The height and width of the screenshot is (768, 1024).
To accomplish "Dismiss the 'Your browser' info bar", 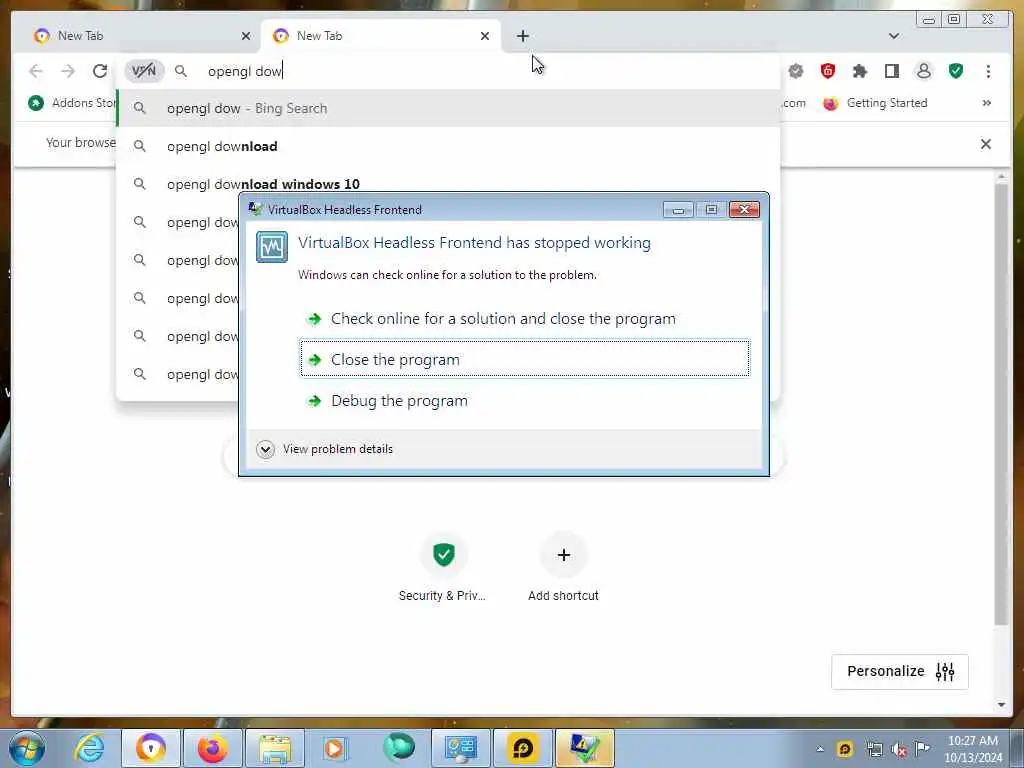I will pos(985,144).
